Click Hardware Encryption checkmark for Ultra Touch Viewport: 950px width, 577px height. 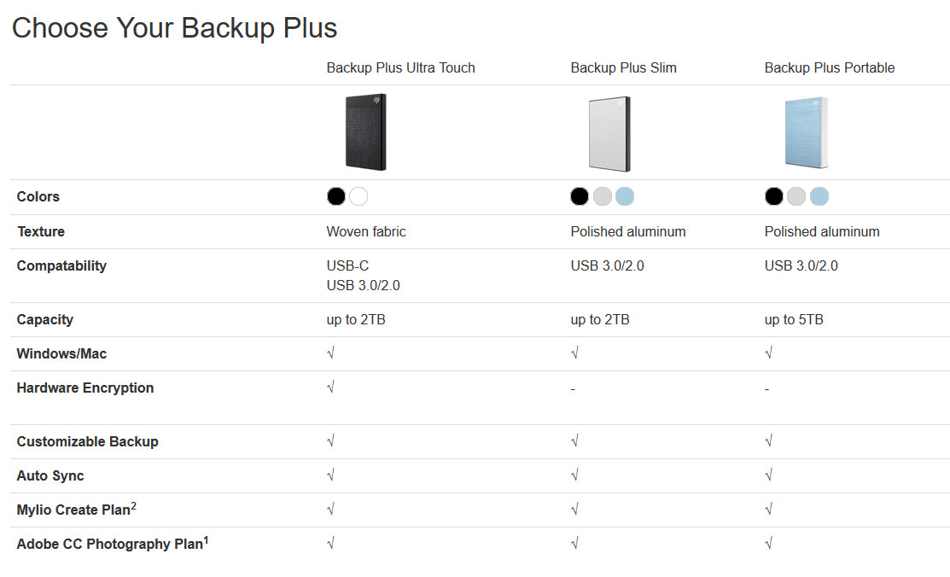(331, 387)
